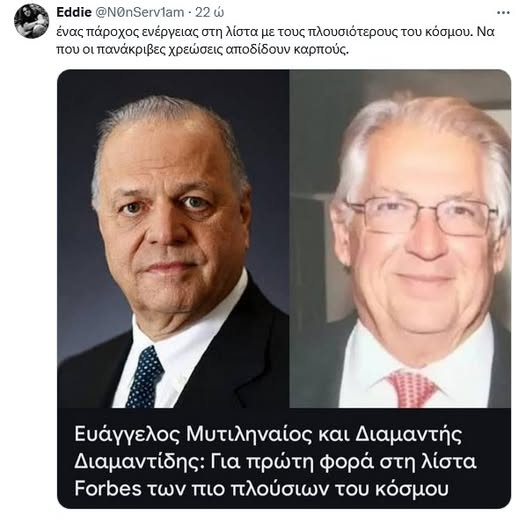Screen dimensions: 526x522
Task: Select the tweet's first line of text
Action: coord(275,32)
